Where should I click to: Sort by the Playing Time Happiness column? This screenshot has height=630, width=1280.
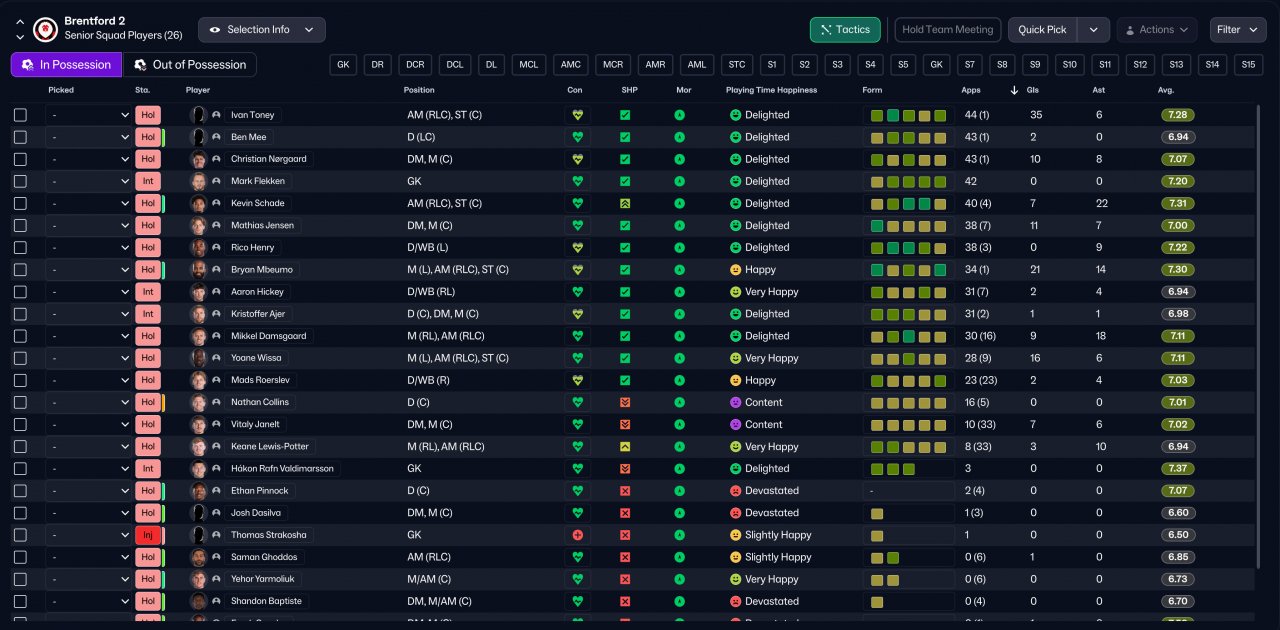click(x=771, y=90)
